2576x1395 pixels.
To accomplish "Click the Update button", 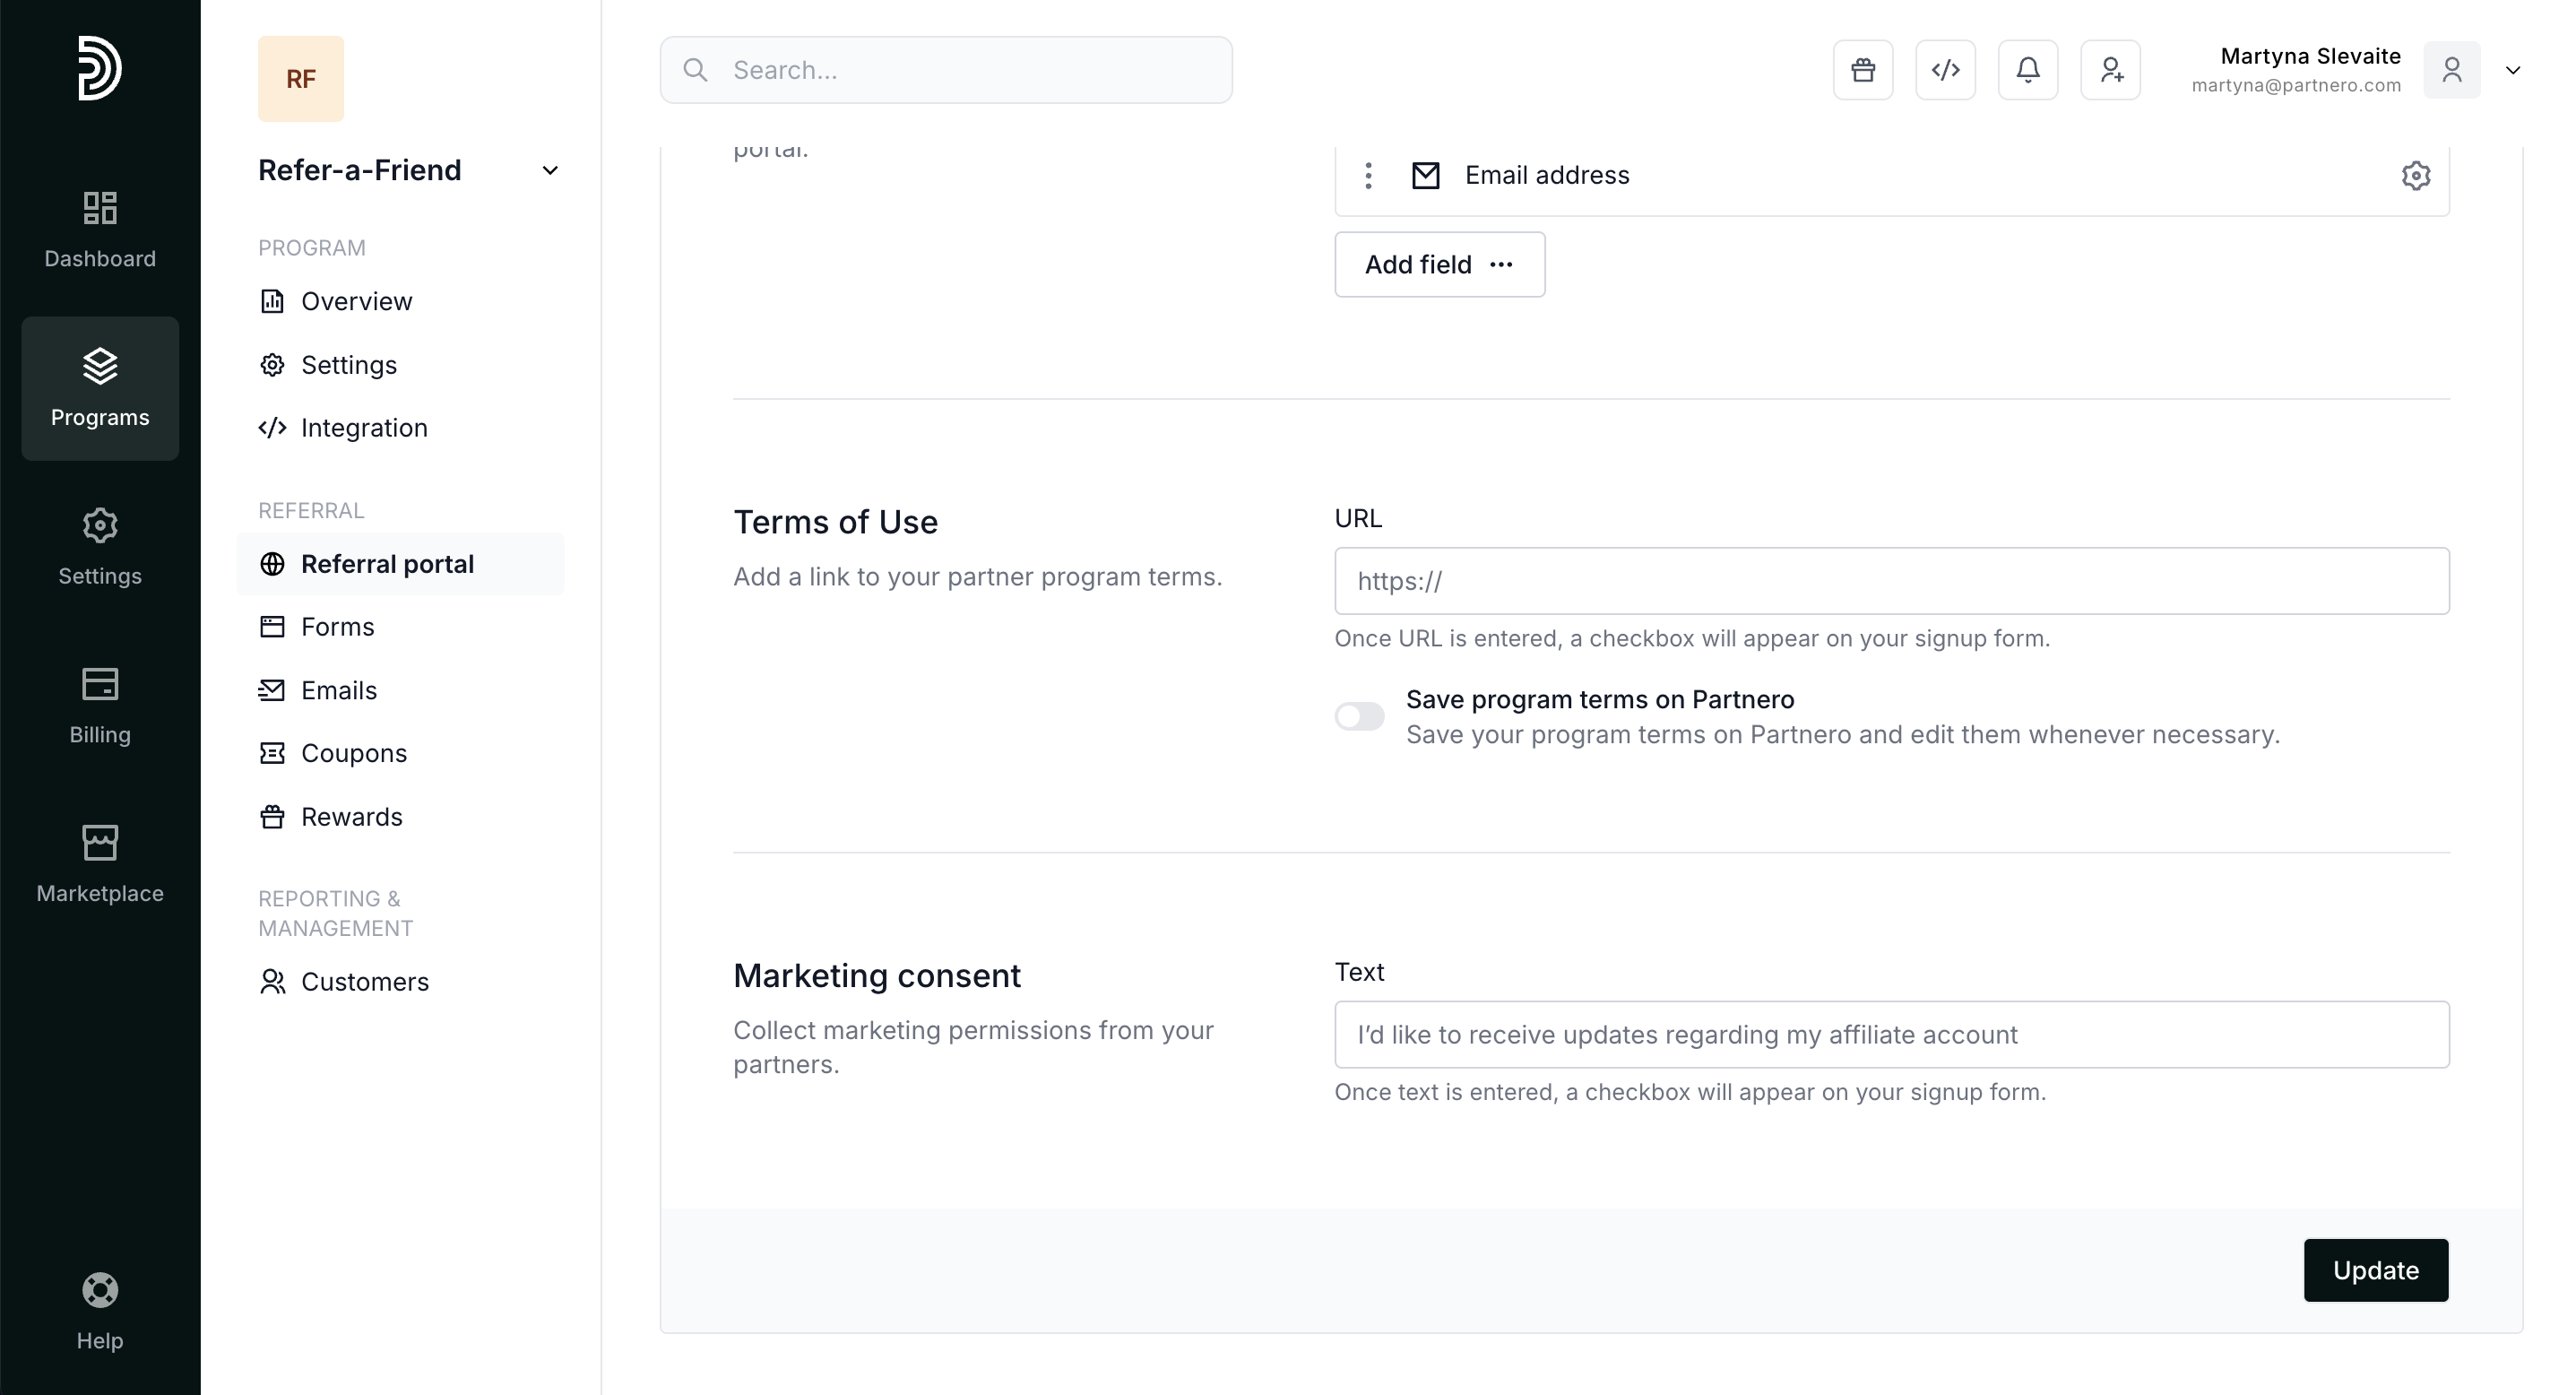I will click(2375, 1270).
